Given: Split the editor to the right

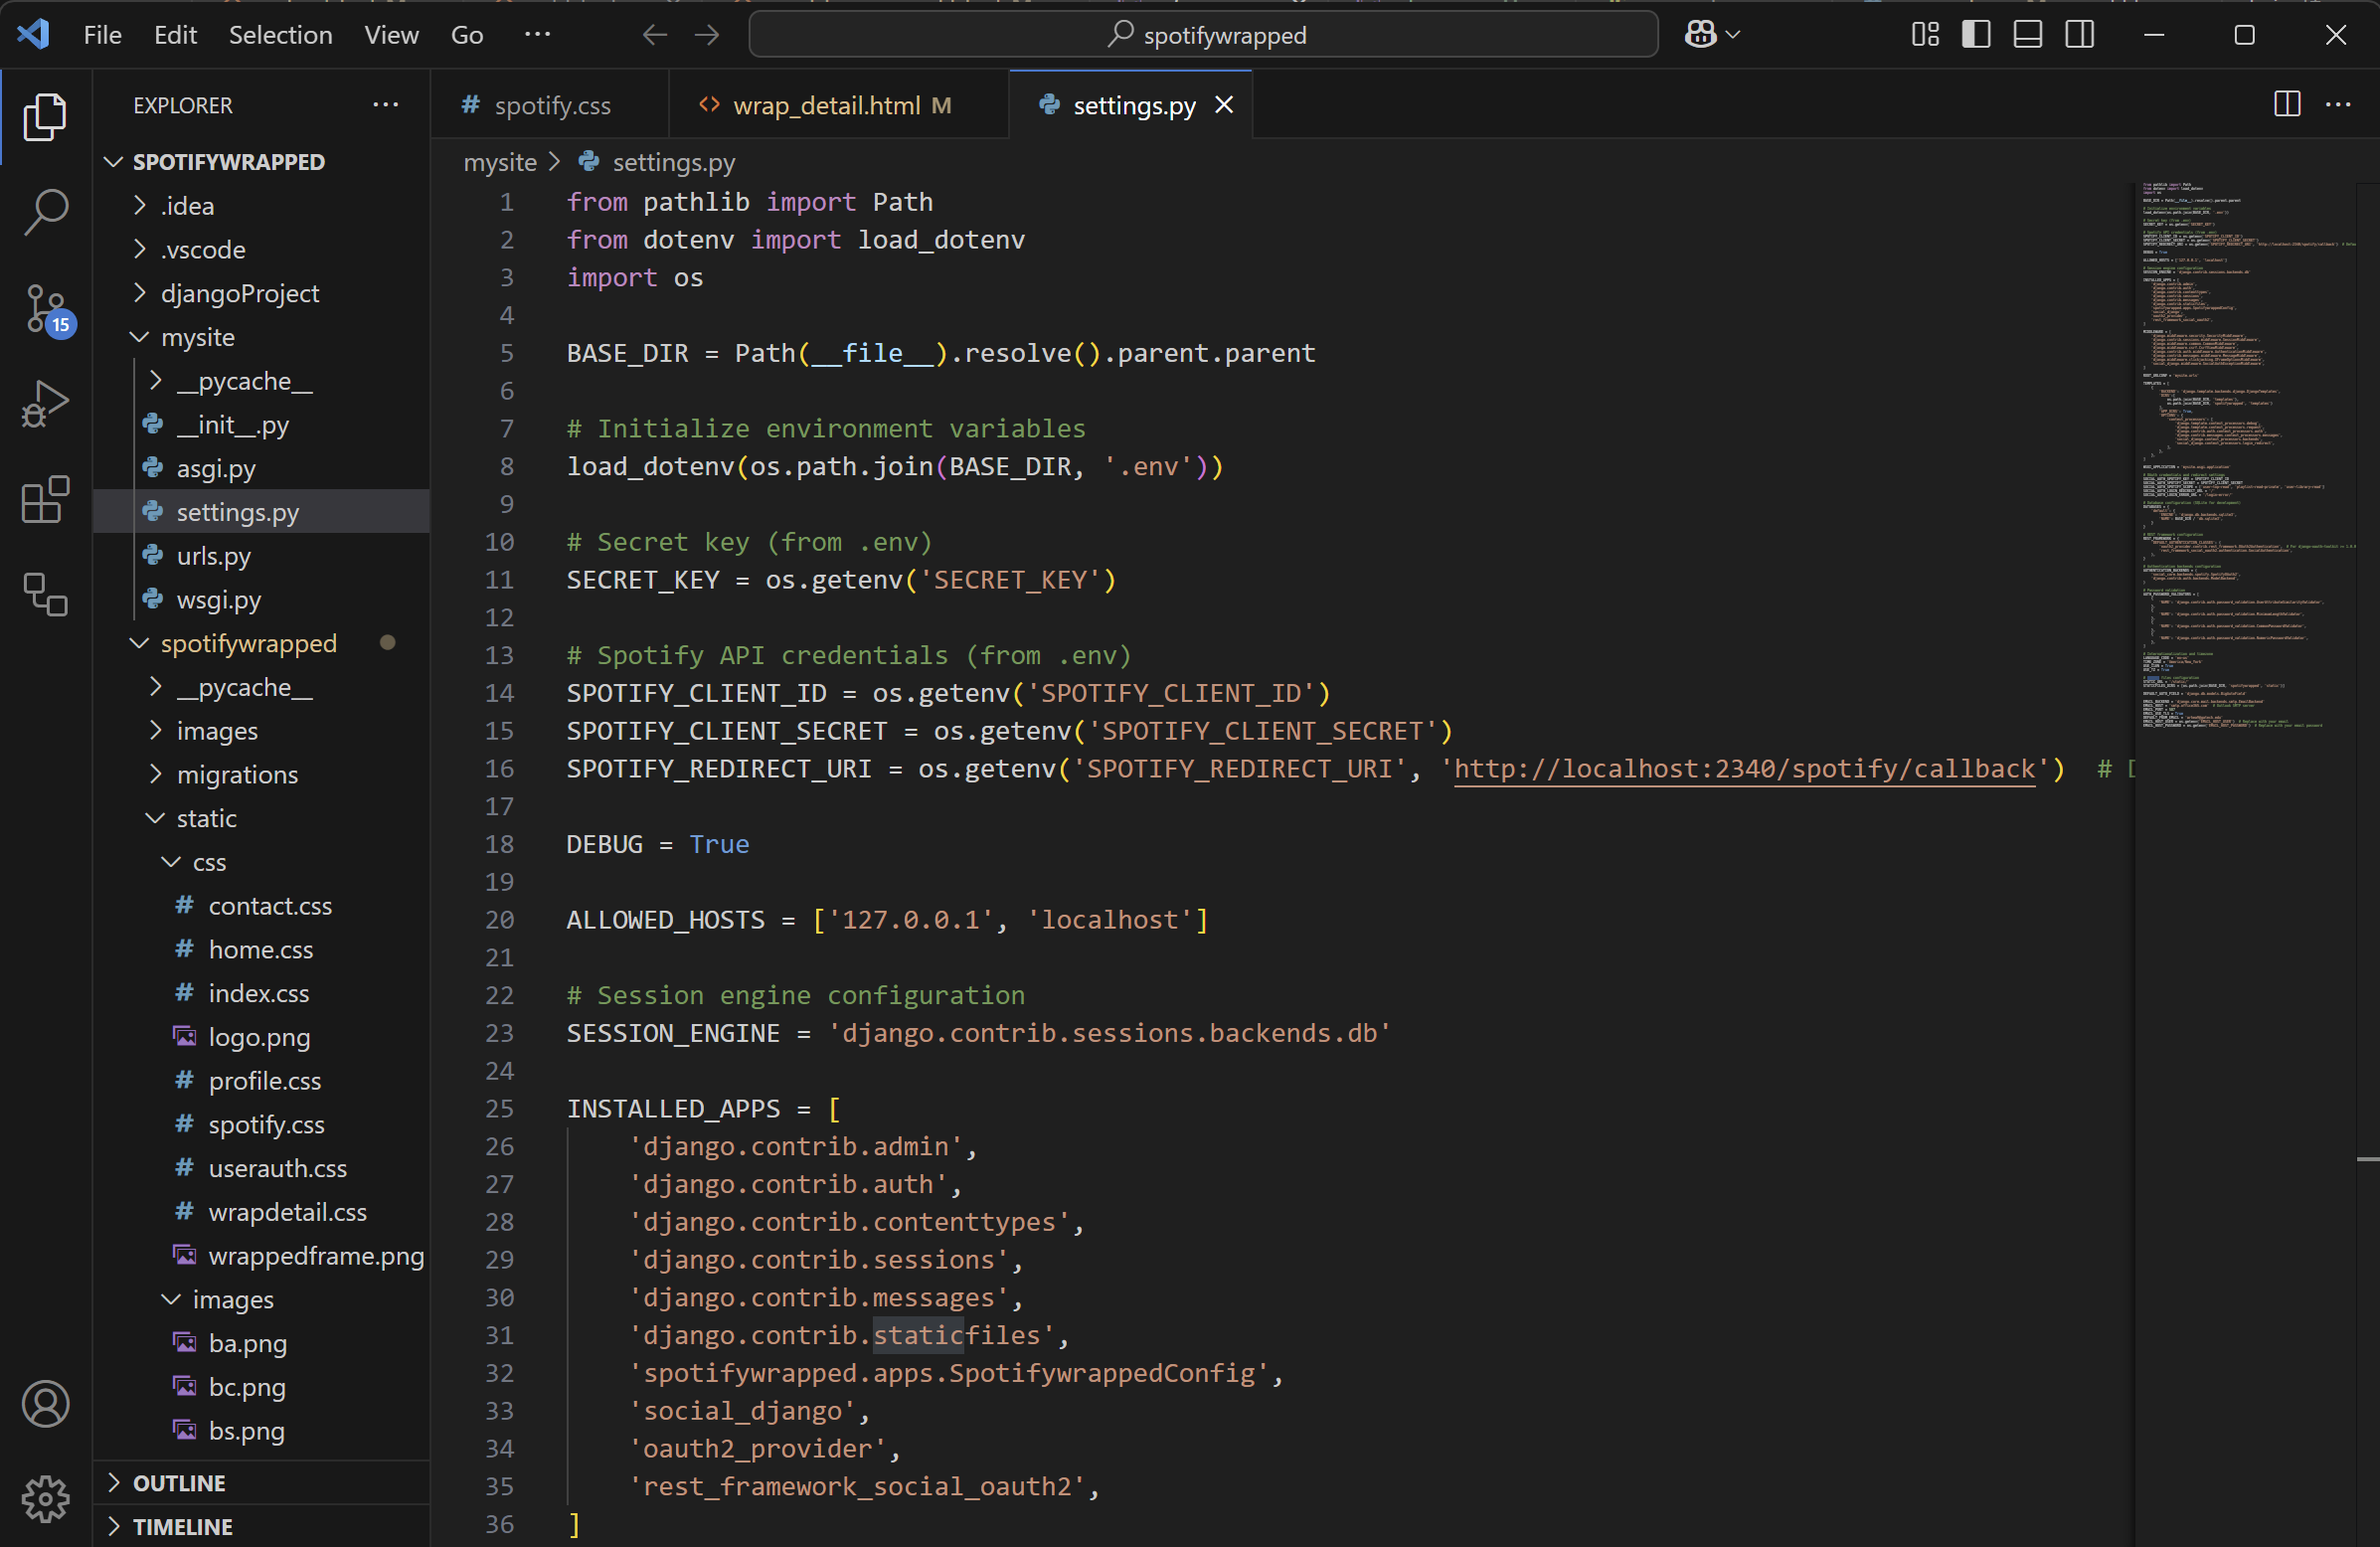Looking at the screenshot, I should 2286,104.
